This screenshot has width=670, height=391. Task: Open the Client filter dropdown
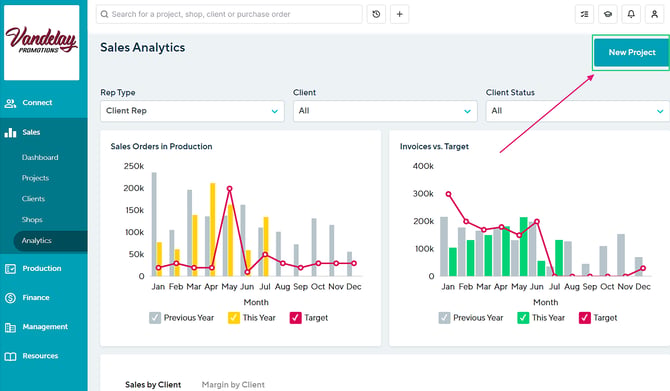[385, 111]
